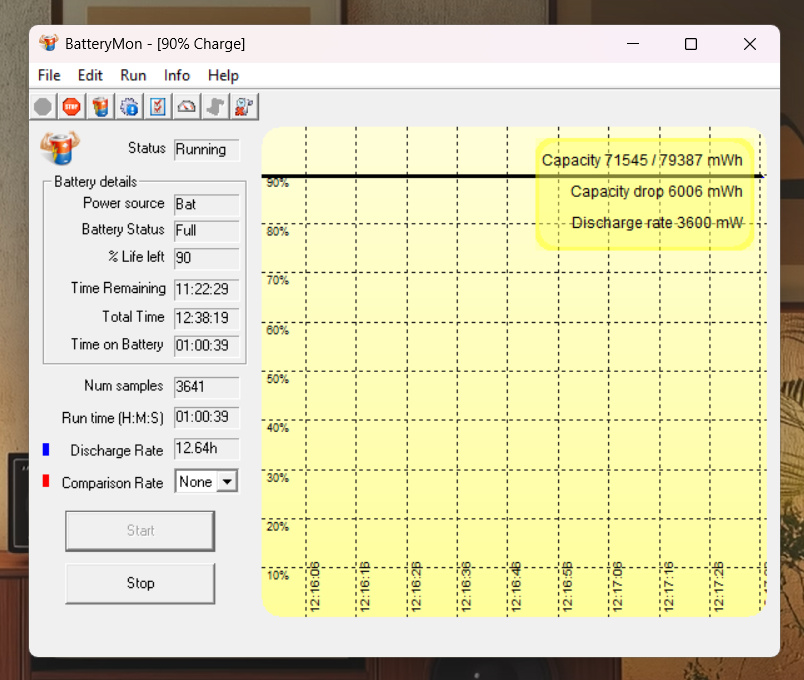Open system info gear toolbar icon
Image resolution: width=804 pixels, height=680 pixels.
pos(129,107)
